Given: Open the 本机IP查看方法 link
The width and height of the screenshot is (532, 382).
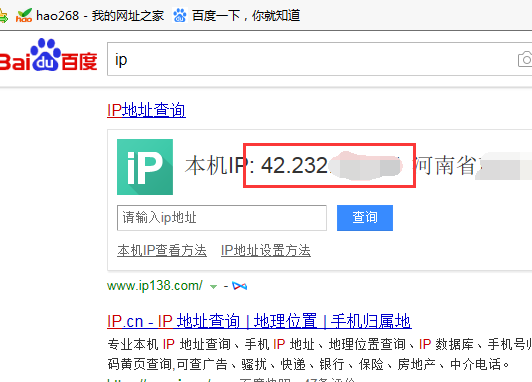Looking at the screenshot, I should pyautogui.click(x=162, y=250).
